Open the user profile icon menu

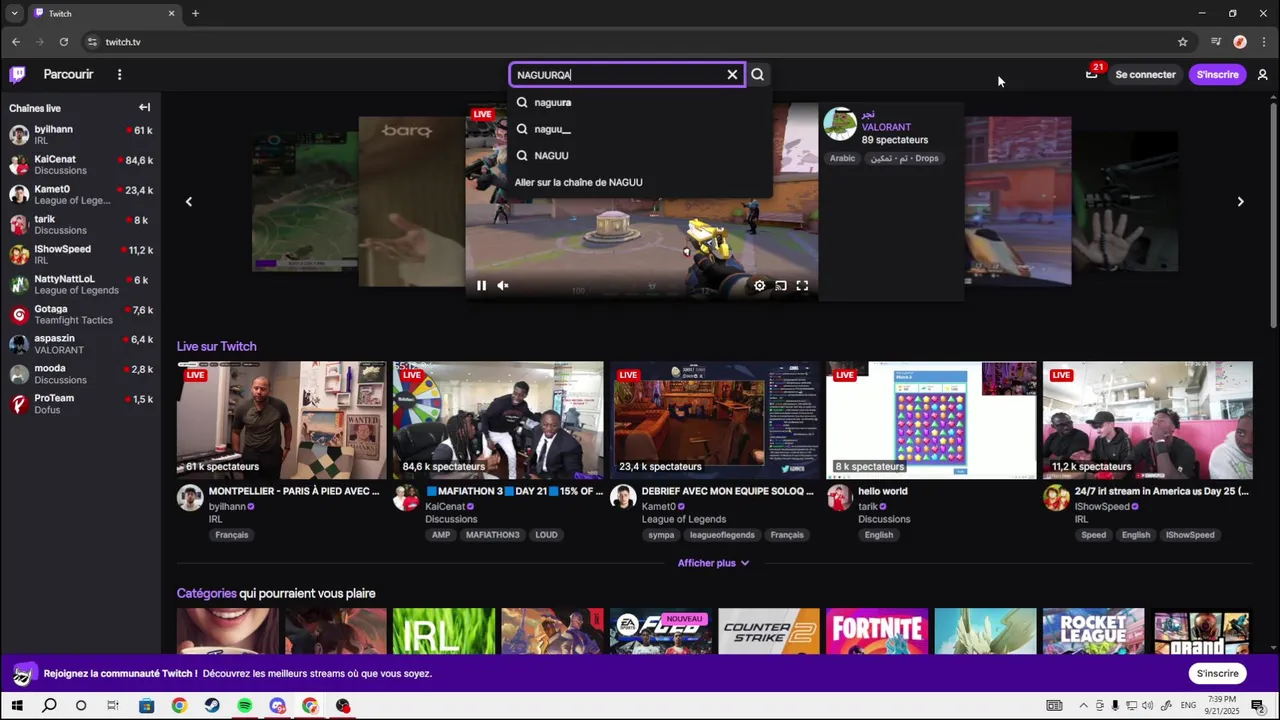pos(1262,74)
